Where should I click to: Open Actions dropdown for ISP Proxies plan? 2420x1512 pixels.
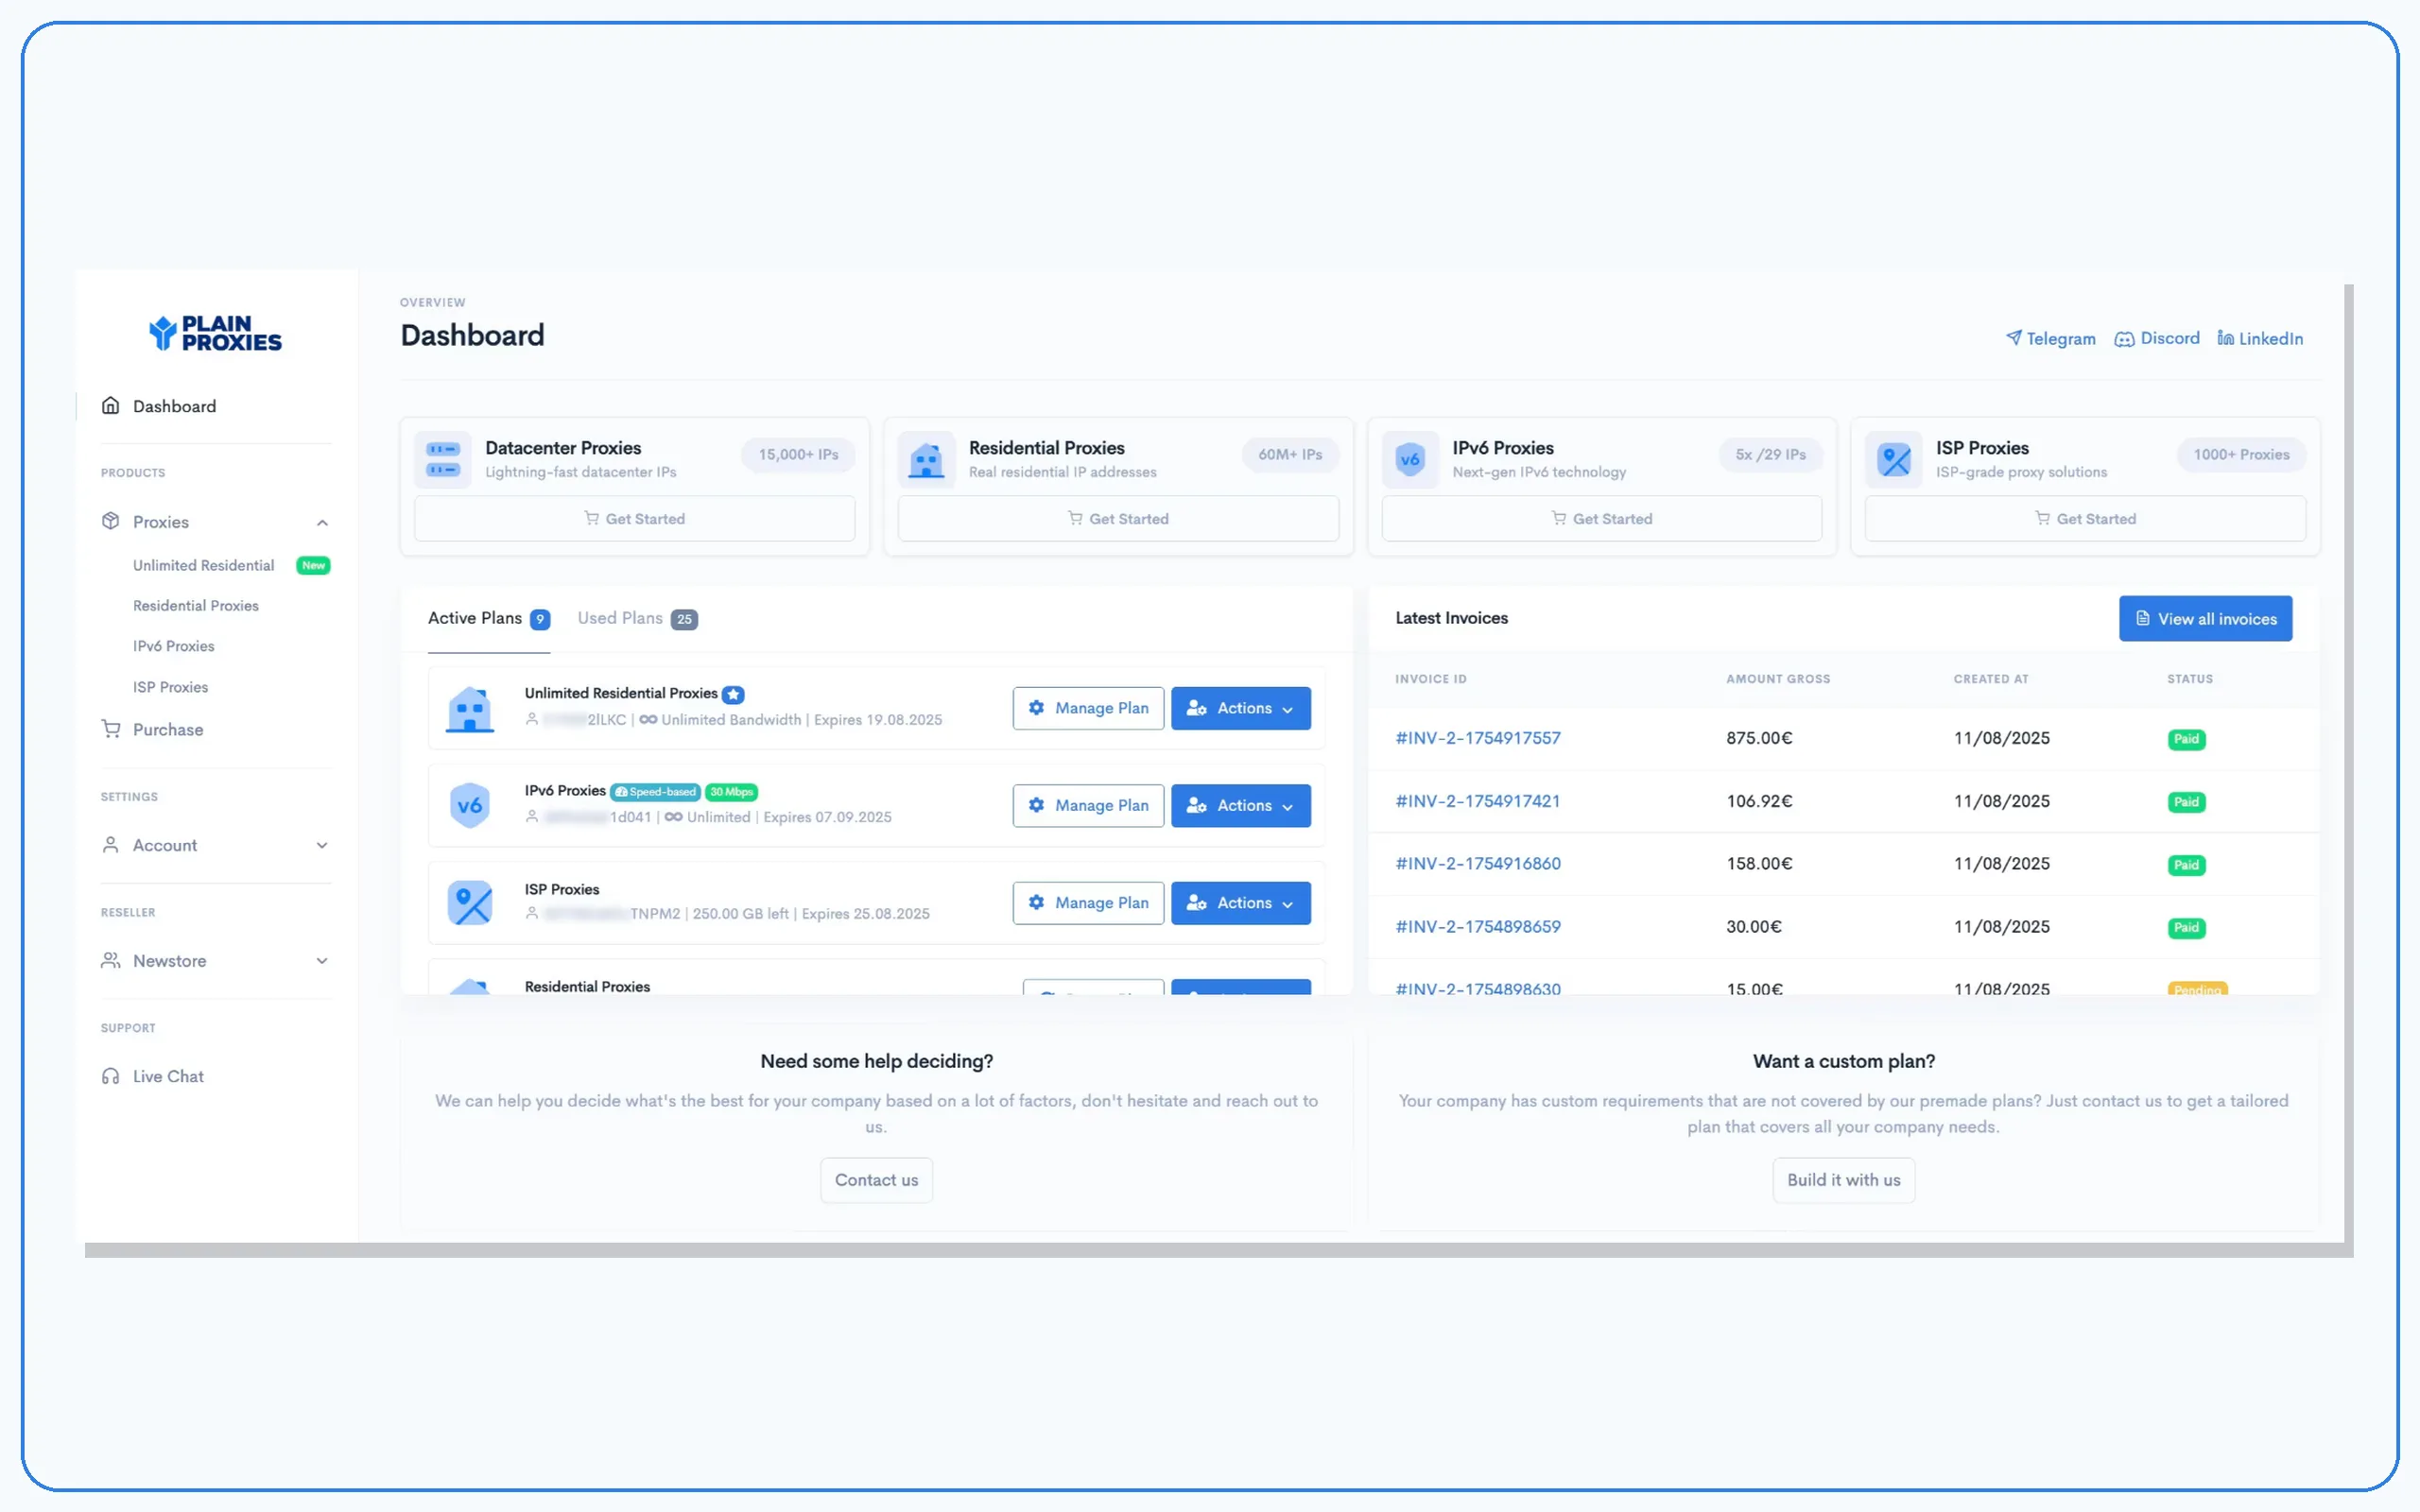(x=1240, y=903)
